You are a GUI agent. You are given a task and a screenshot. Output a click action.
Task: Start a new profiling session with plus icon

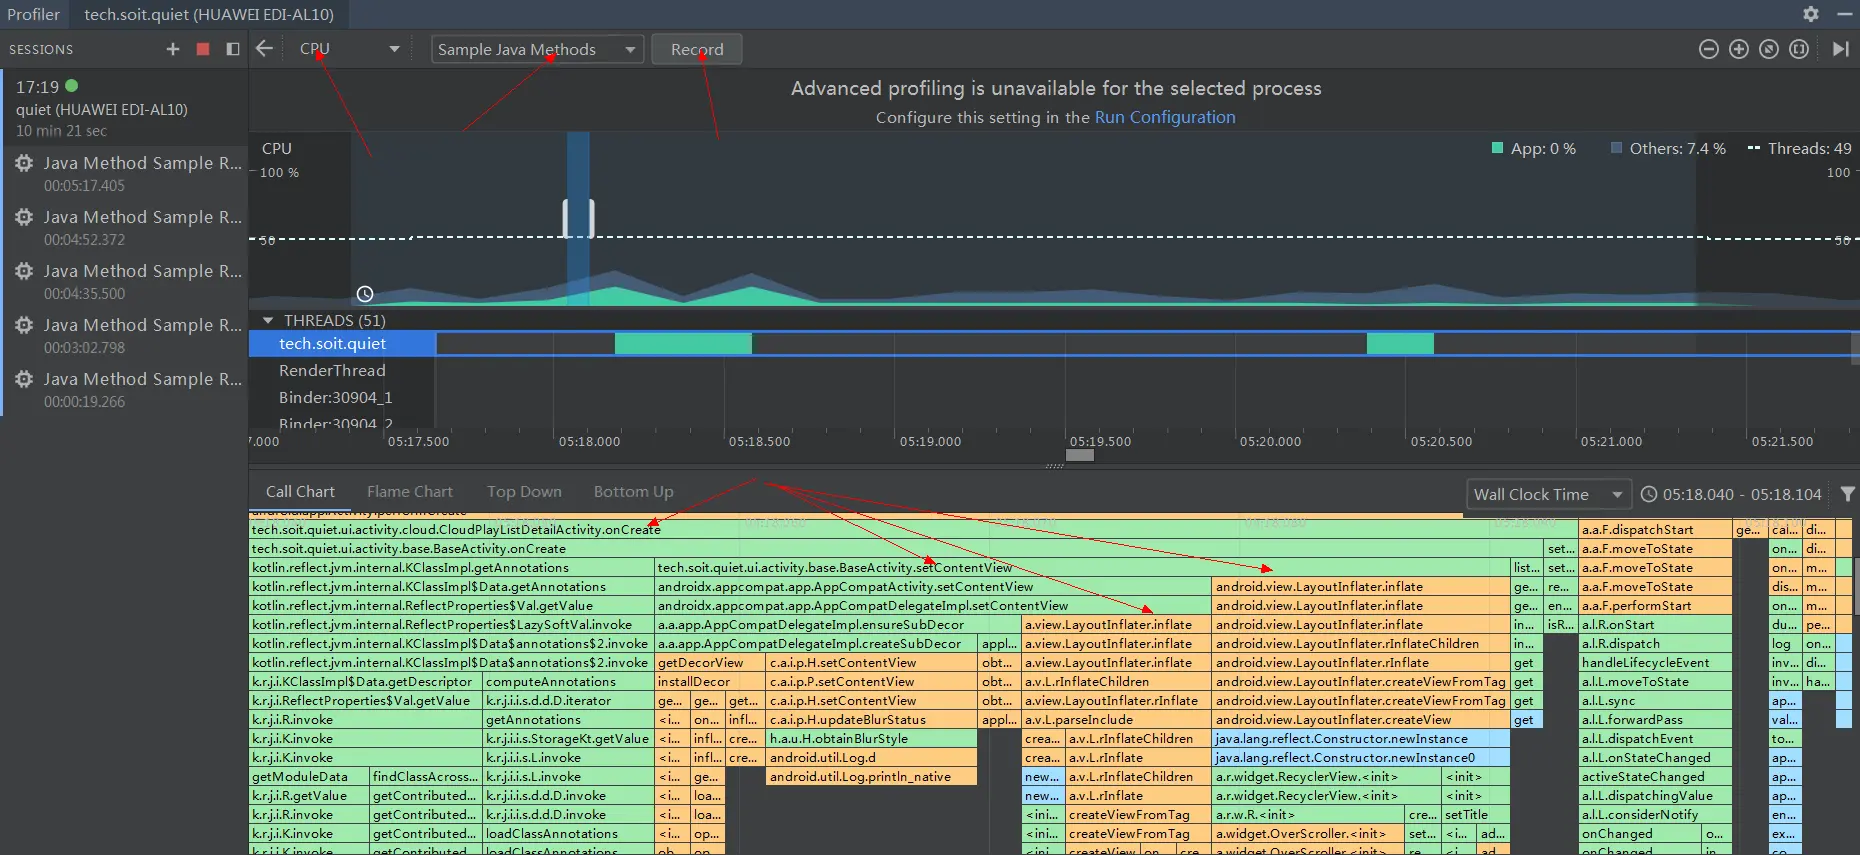pyautogui.click(x=173, y=49)
